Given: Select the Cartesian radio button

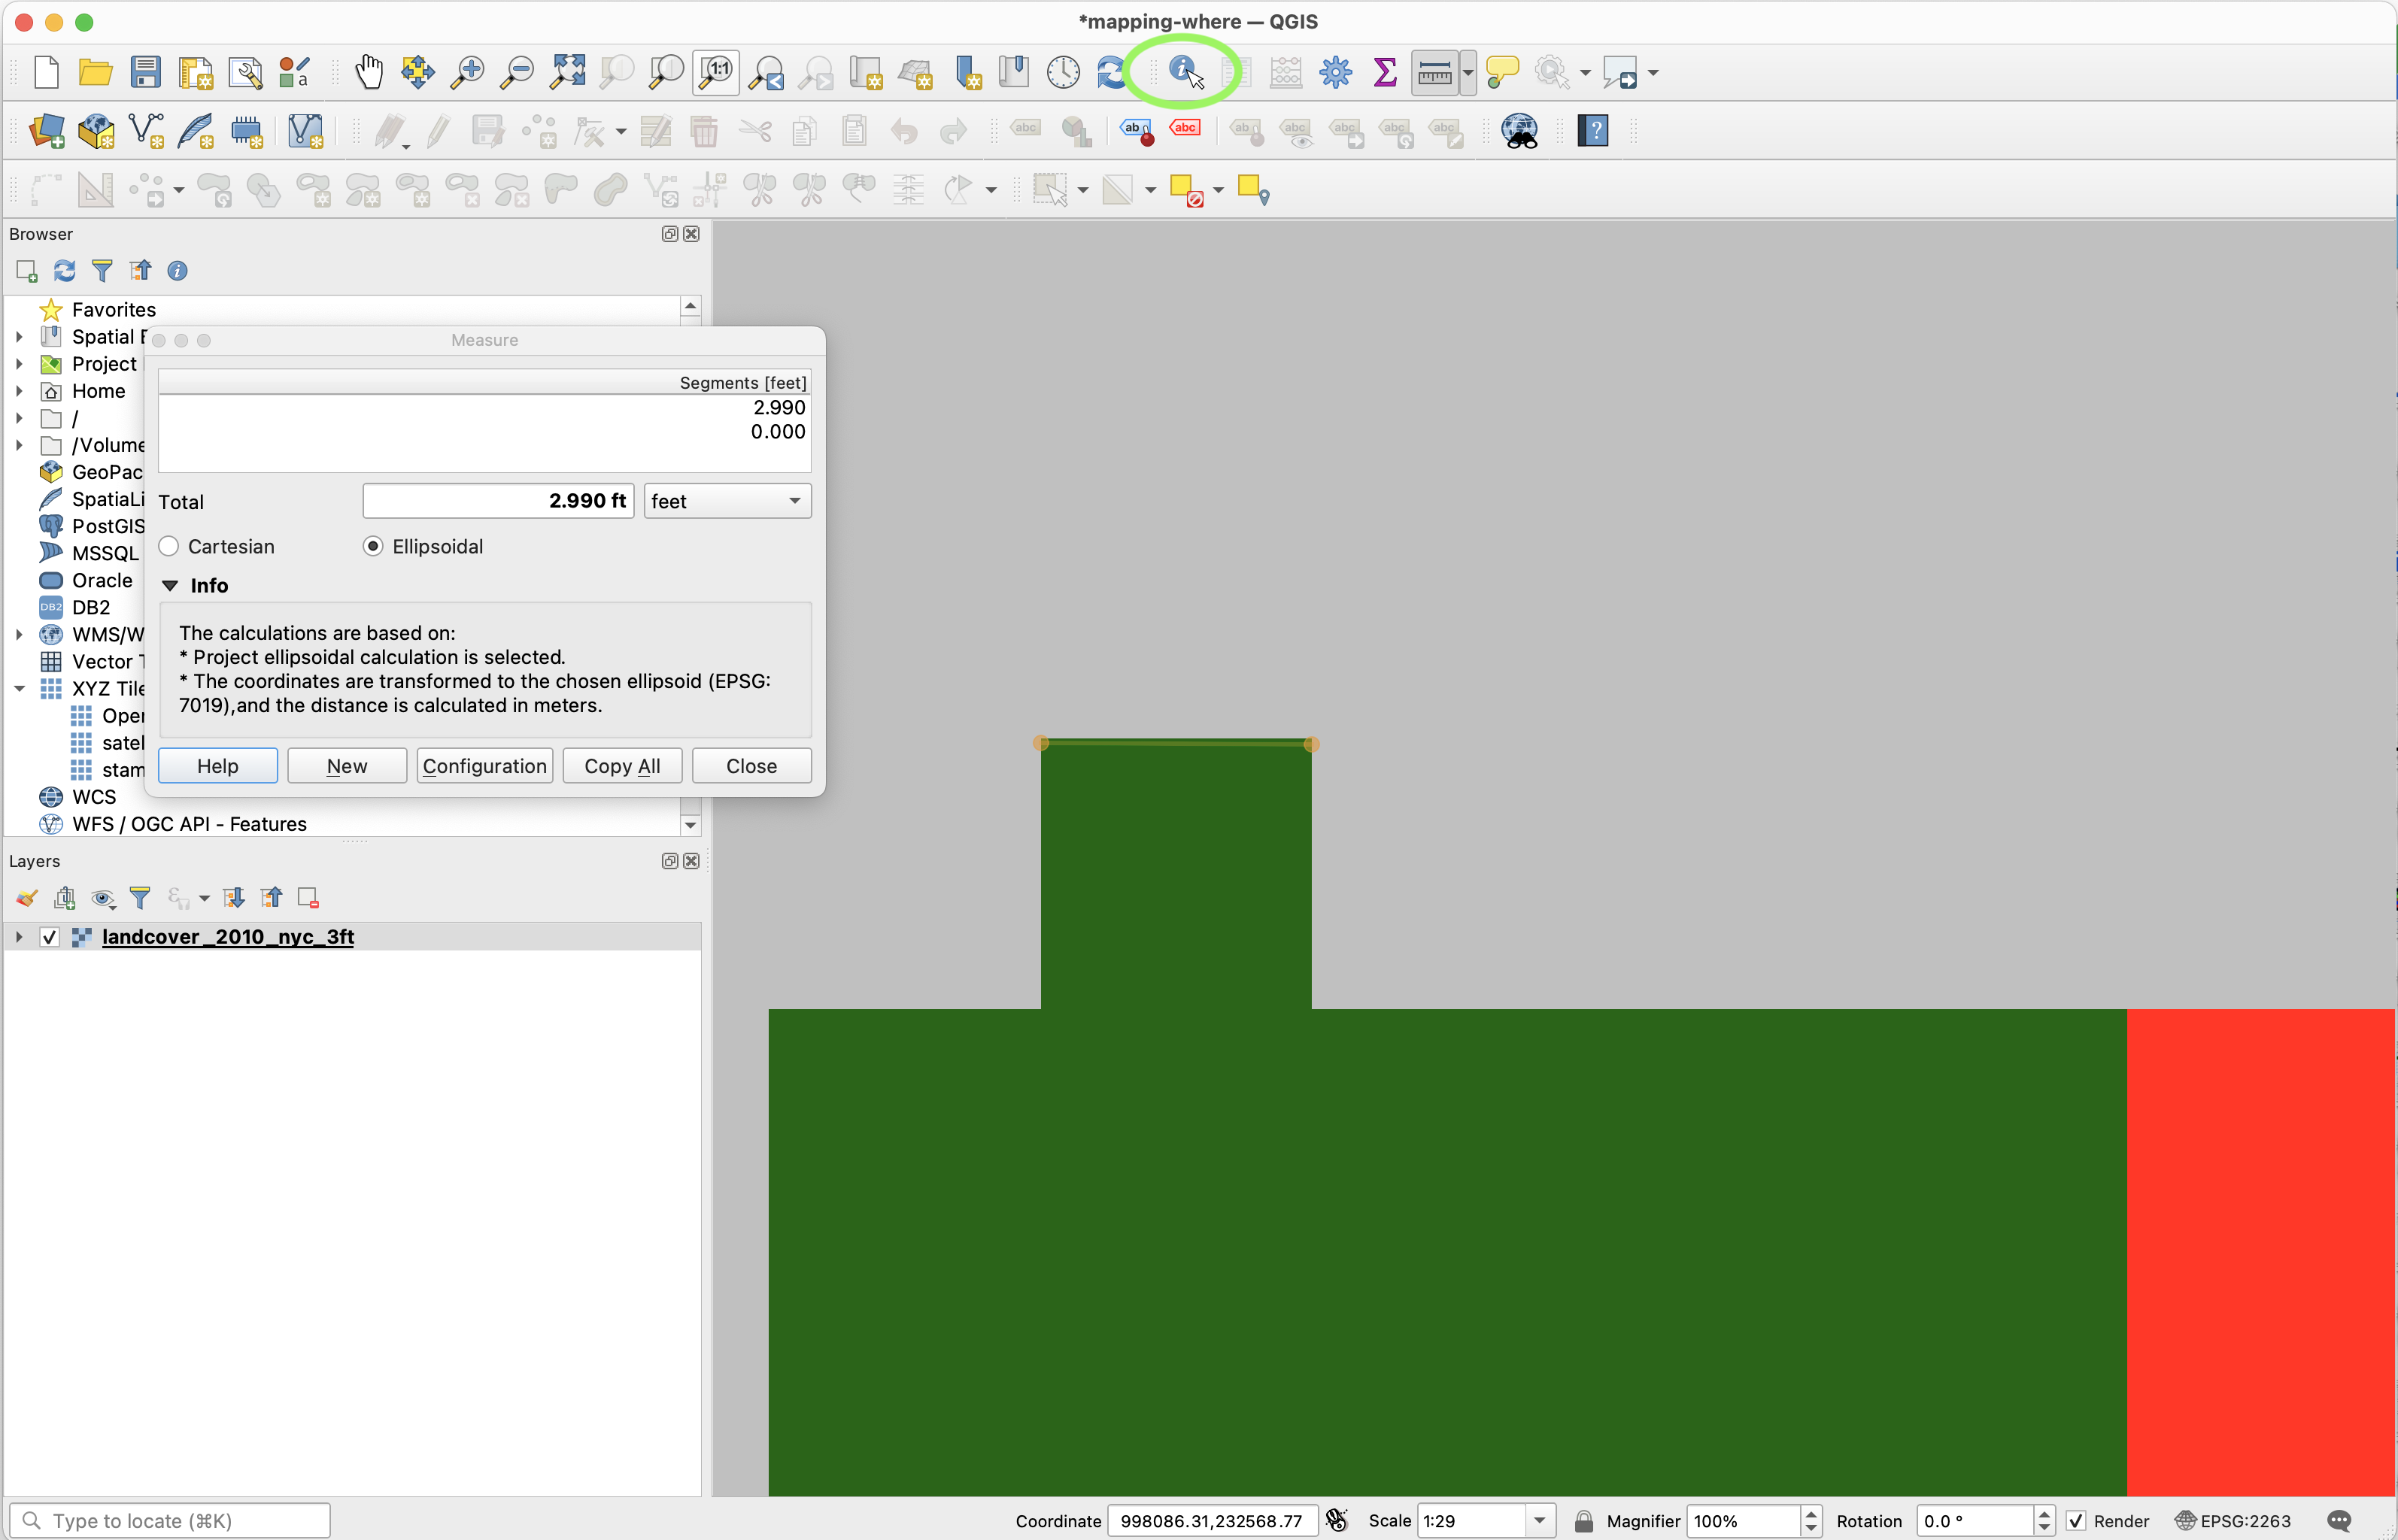Looking at the screenshot, I should click(169, 546).
